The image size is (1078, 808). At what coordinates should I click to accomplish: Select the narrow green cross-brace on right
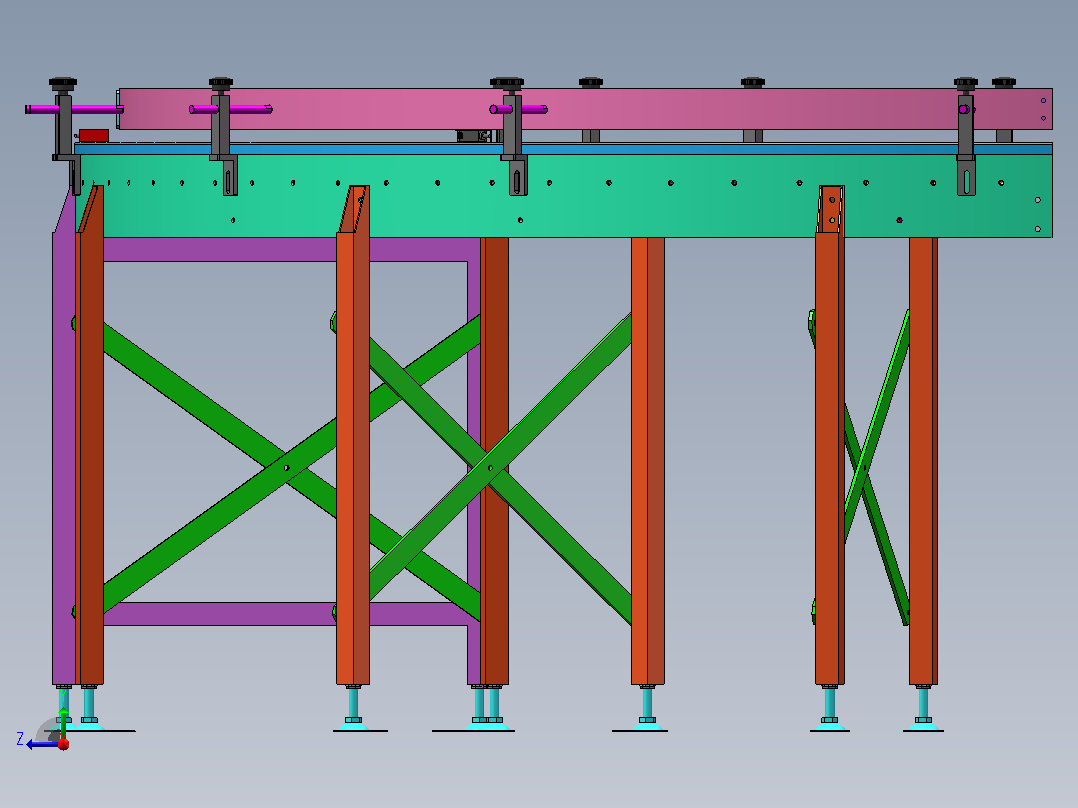(877, 468)
